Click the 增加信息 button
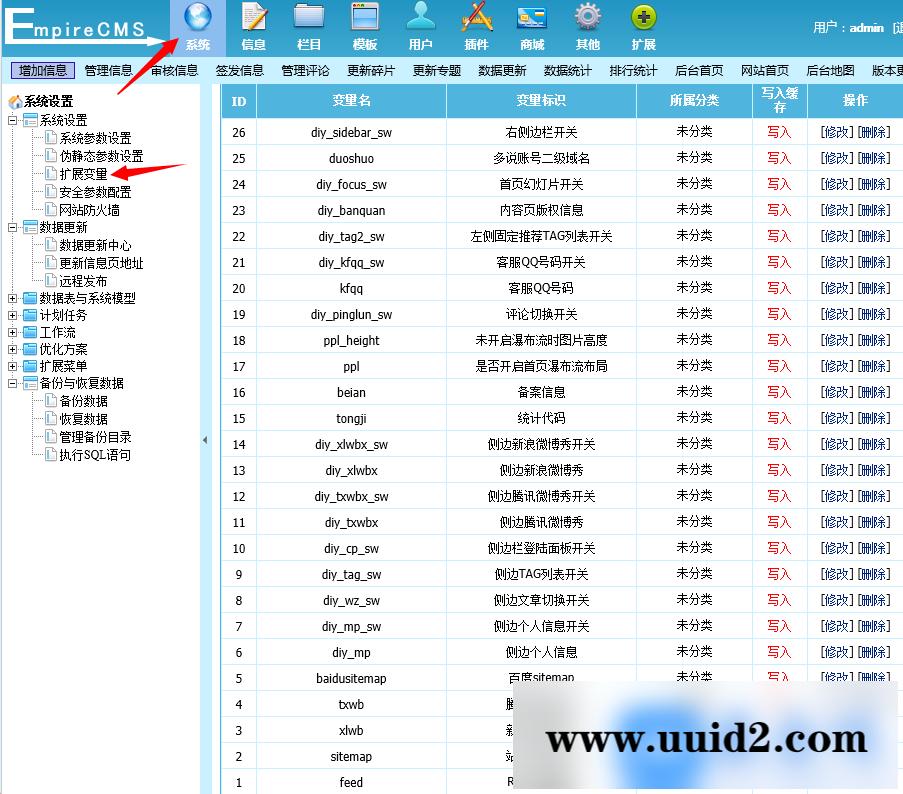Image resolution: width=903 pixels, height=794 pixels. coord(42,70)
